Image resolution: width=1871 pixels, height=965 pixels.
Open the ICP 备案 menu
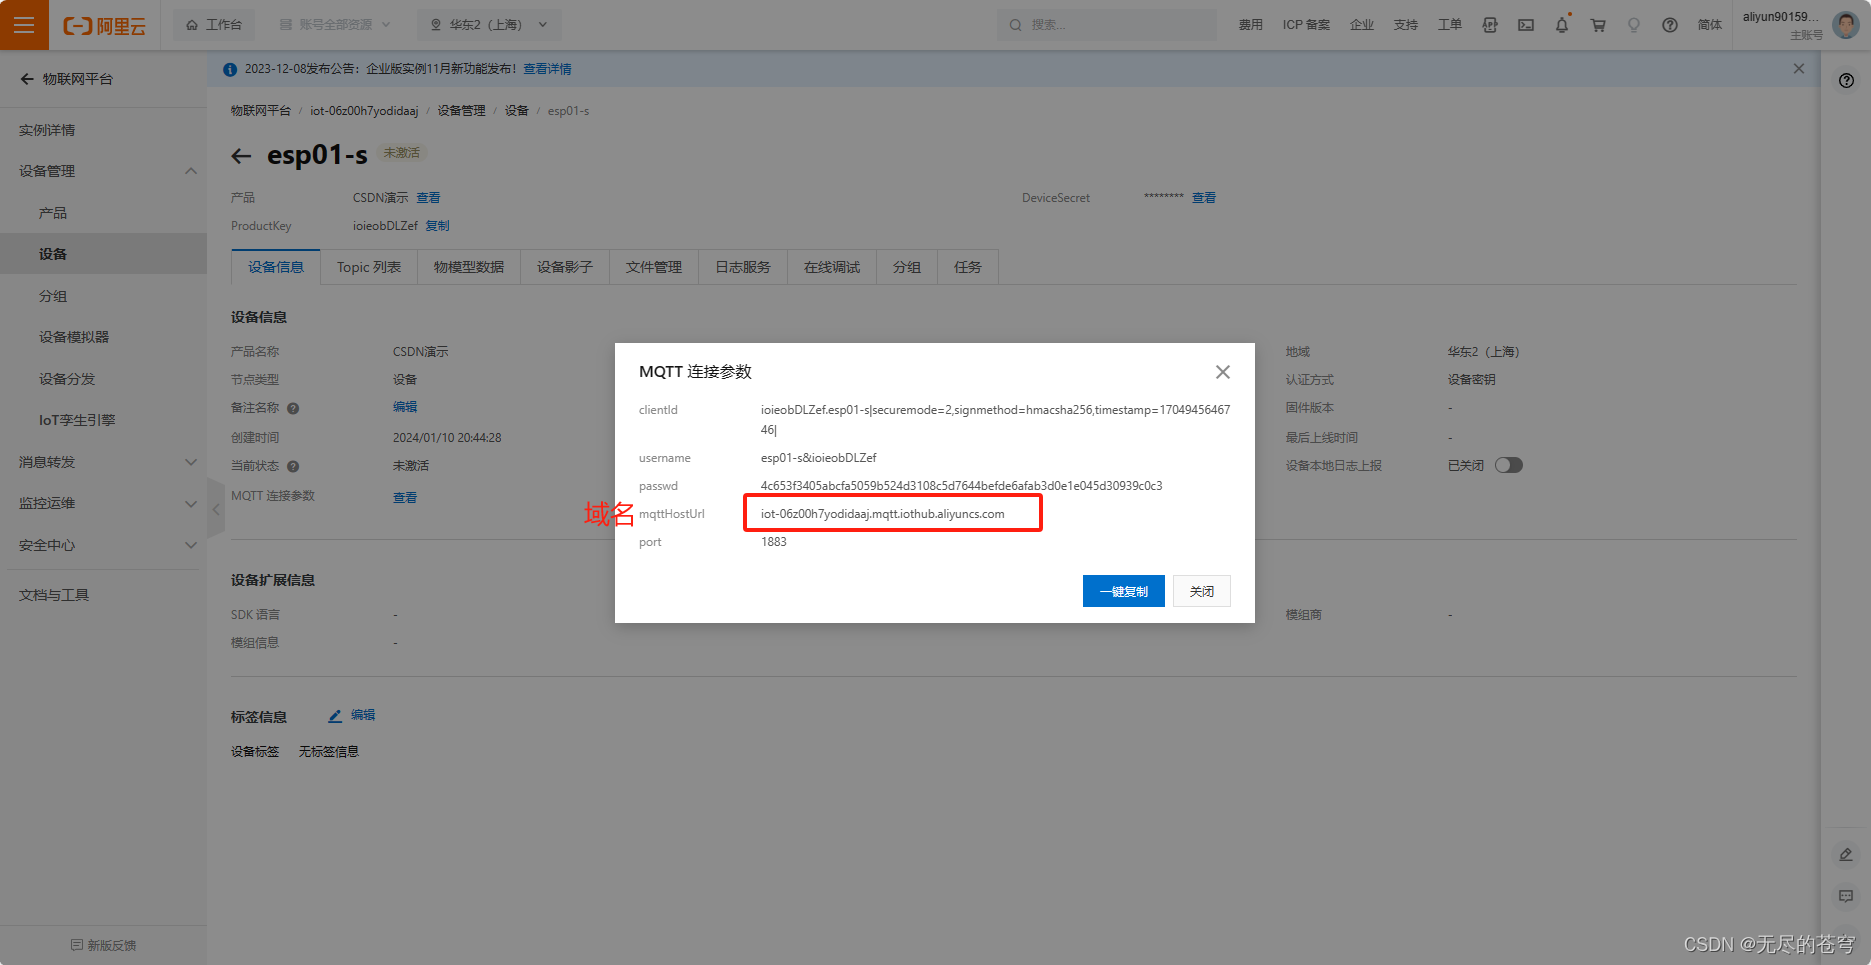tap(1306, 25)
